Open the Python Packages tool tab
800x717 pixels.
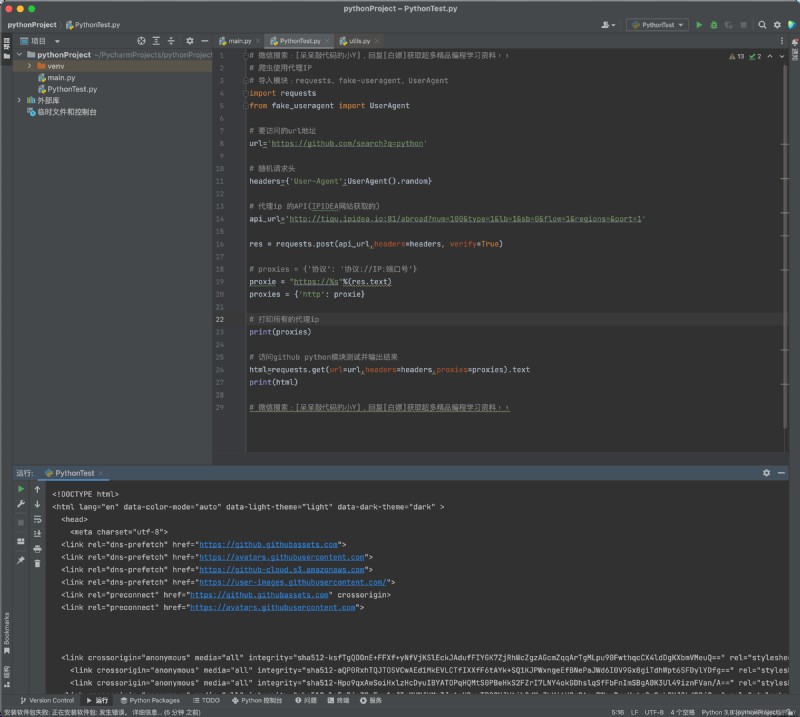[150, 700]
